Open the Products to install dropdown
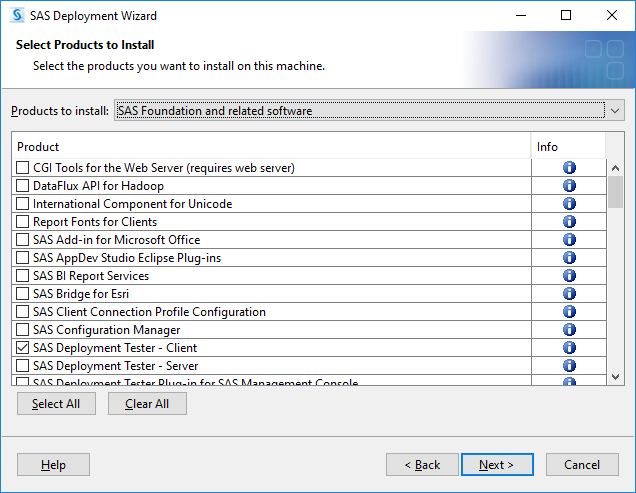Image resolution: width=636 pixels, height=493 pixels. 369,110
